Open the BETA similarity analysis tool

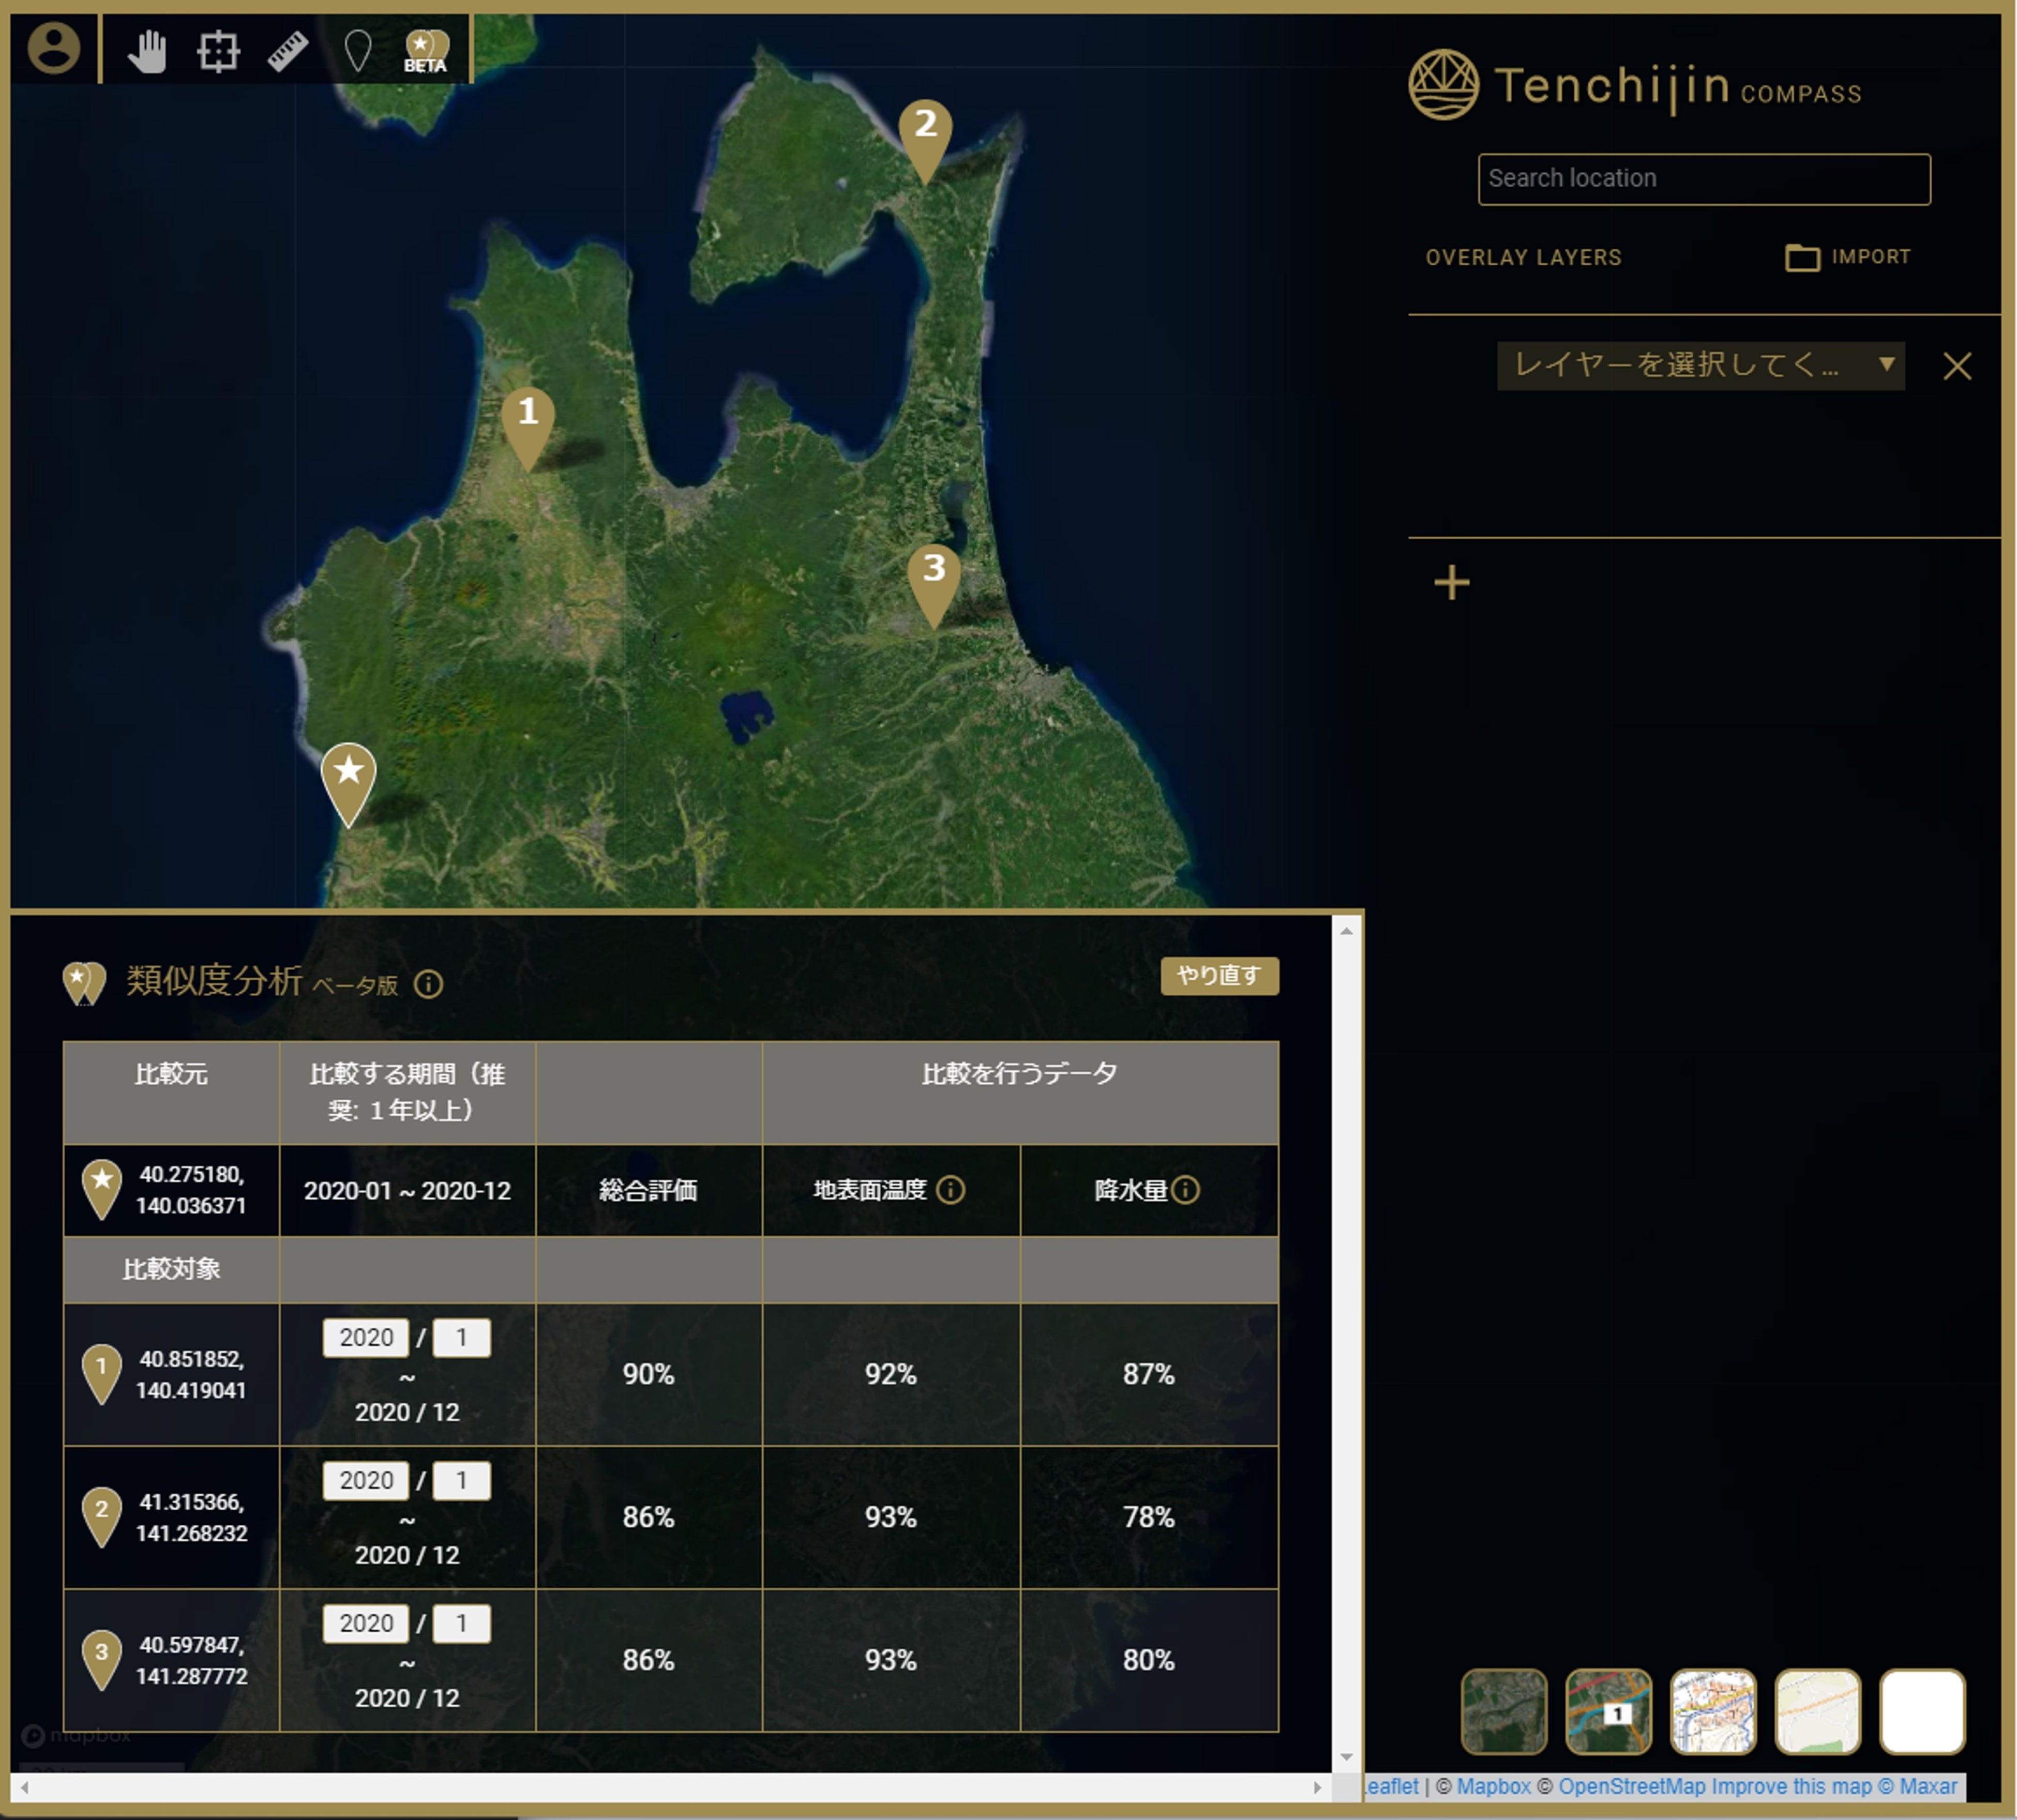click(426, 50)
